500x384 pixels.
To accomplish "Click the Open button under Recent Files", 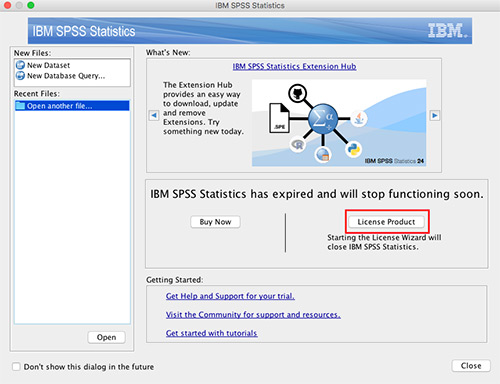I will (x=107, y=337).
